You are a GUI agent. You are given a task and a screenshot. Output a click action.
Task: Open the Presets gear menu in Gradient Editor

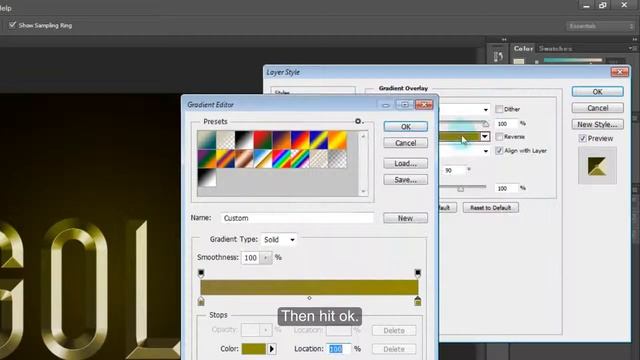point(358,121)
